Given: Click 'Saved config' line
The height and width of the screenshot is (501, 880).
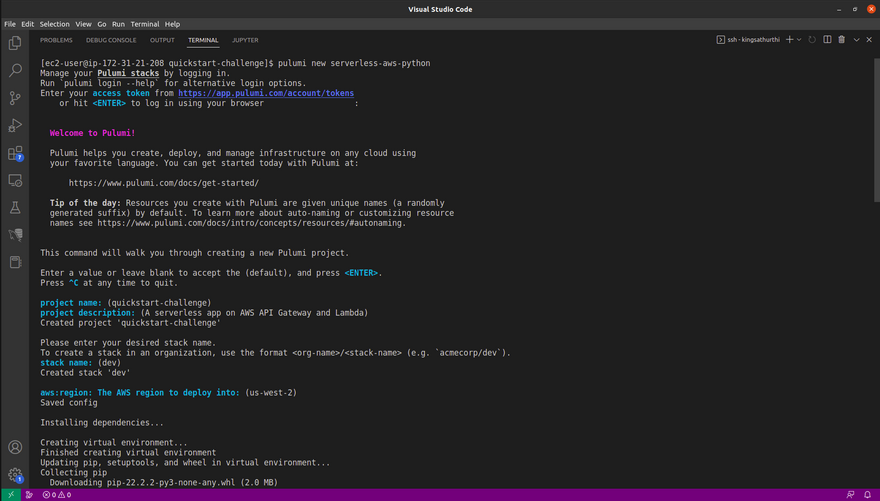Looking at the screenshot, I should point(68,403).
